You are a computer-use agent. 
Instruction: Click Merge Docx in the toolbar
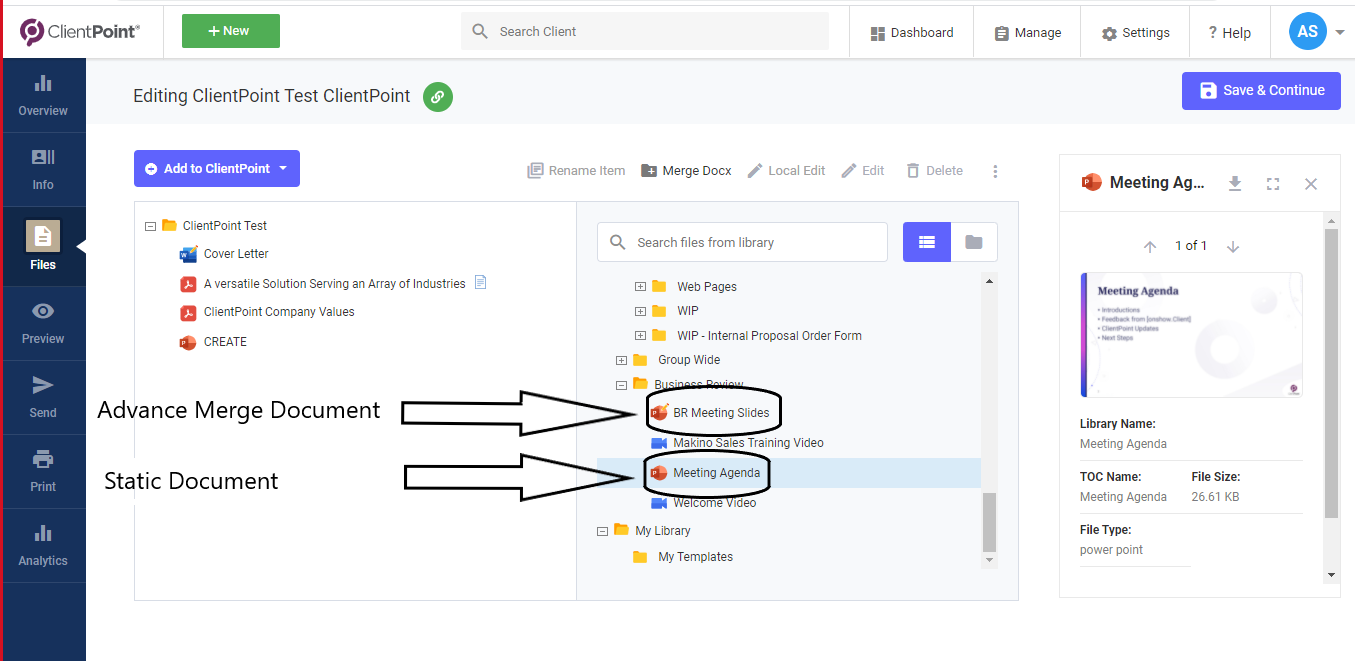click(686, 171)
